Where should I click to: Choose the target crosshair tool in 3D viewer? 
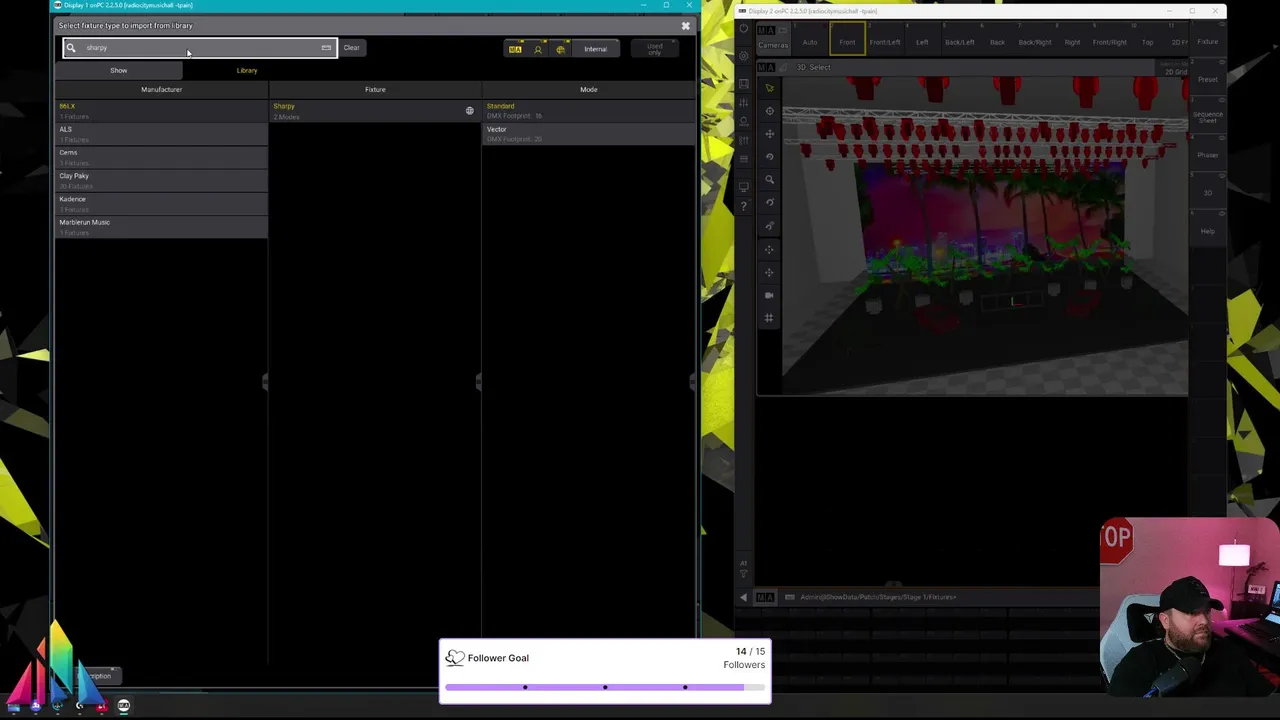point(769,111)
